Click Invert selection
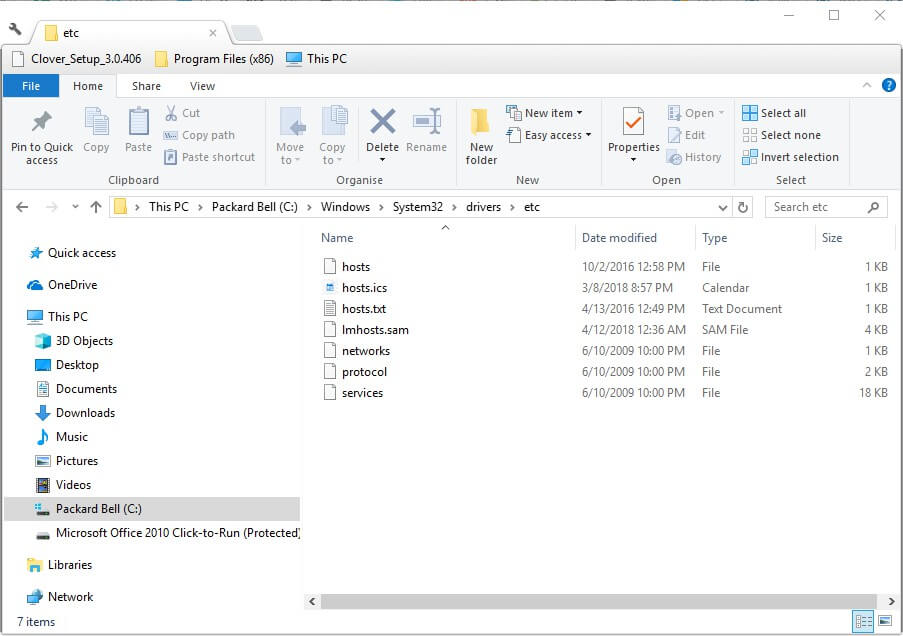 [x=790, y=157]
